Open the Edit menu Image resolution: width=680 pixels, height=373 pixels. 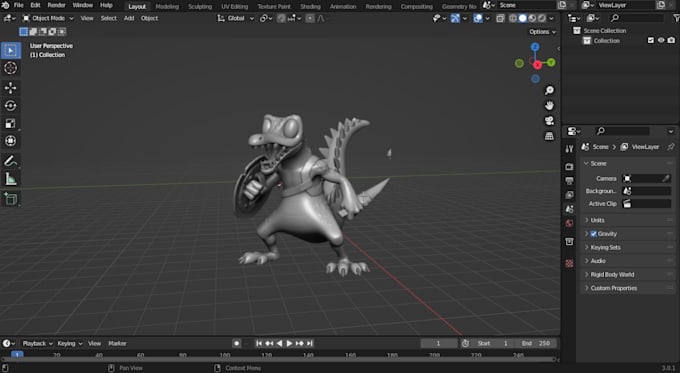[35, 5]
